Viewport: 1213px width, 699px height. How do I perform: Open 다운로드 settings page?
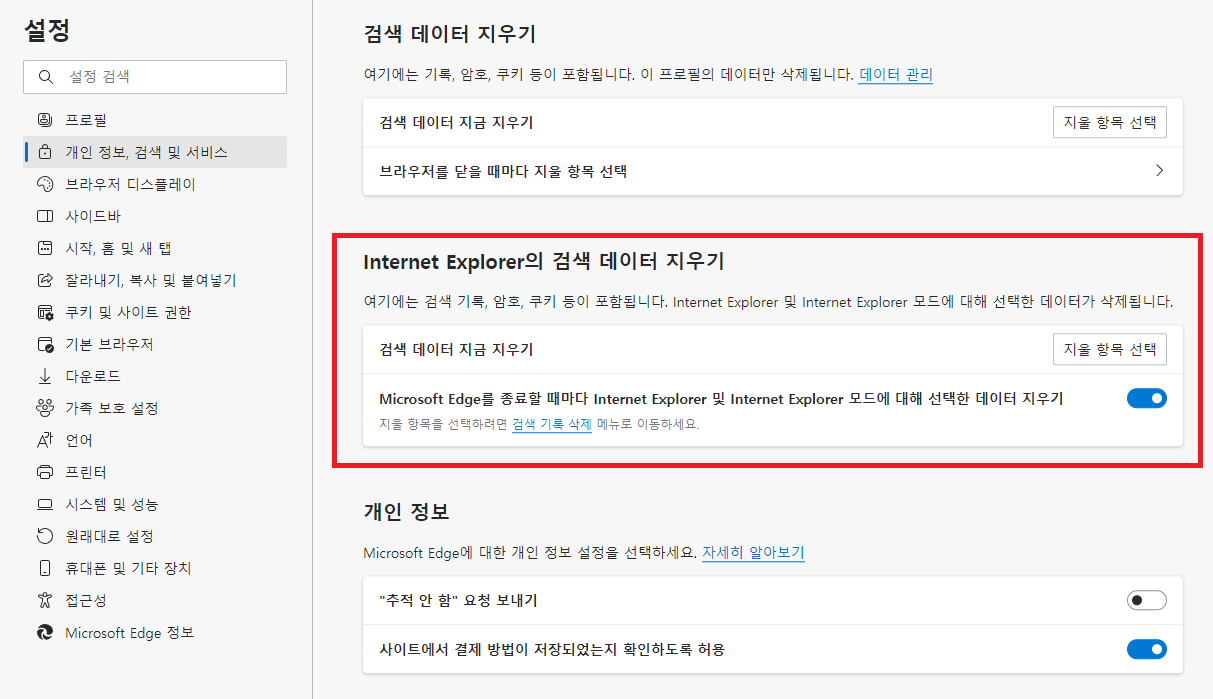point(155,376)
